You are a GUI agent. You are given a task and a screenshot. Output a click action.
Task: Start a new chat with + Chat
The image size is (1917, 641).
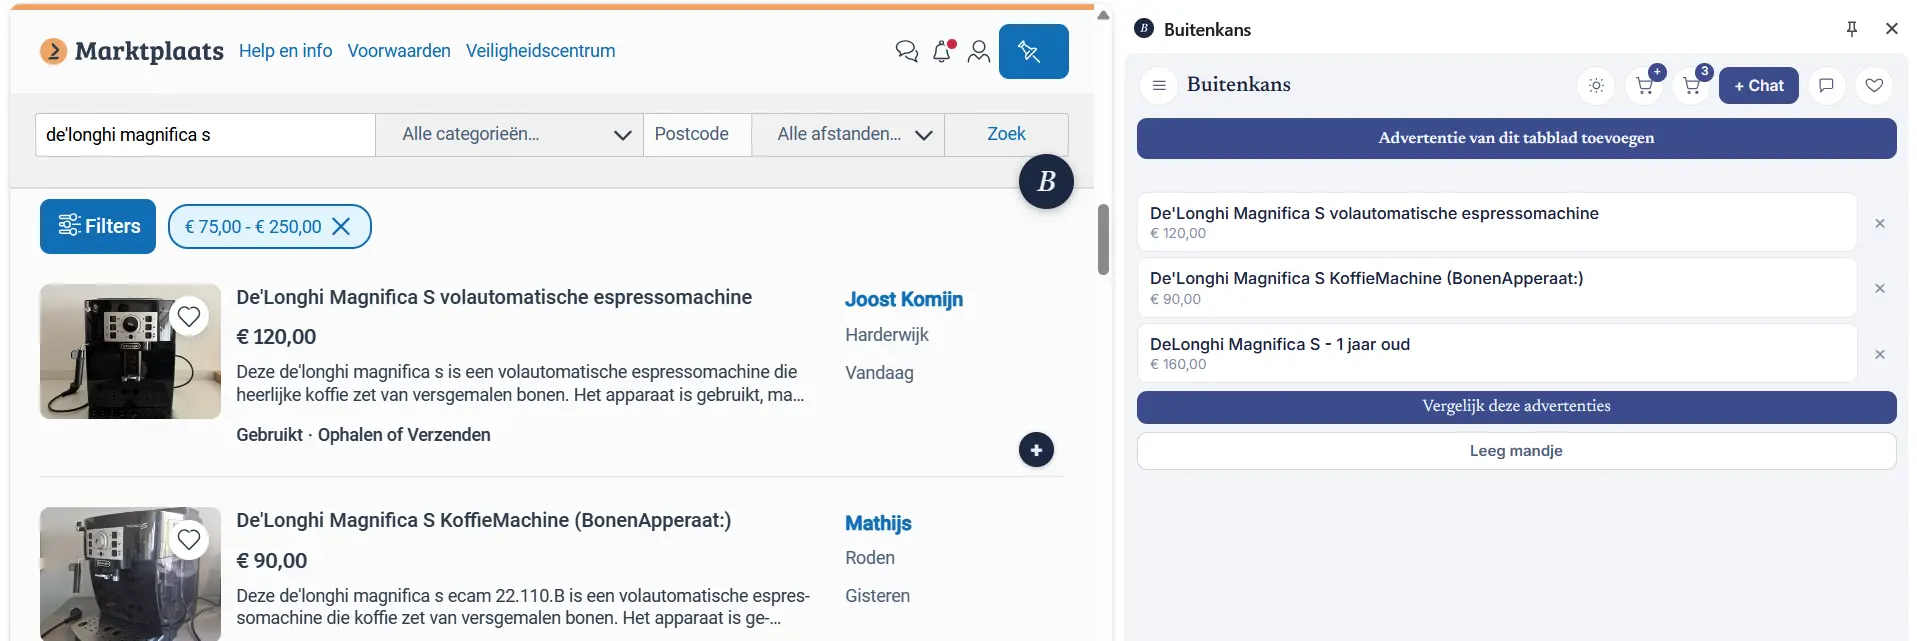[1758, 85]
